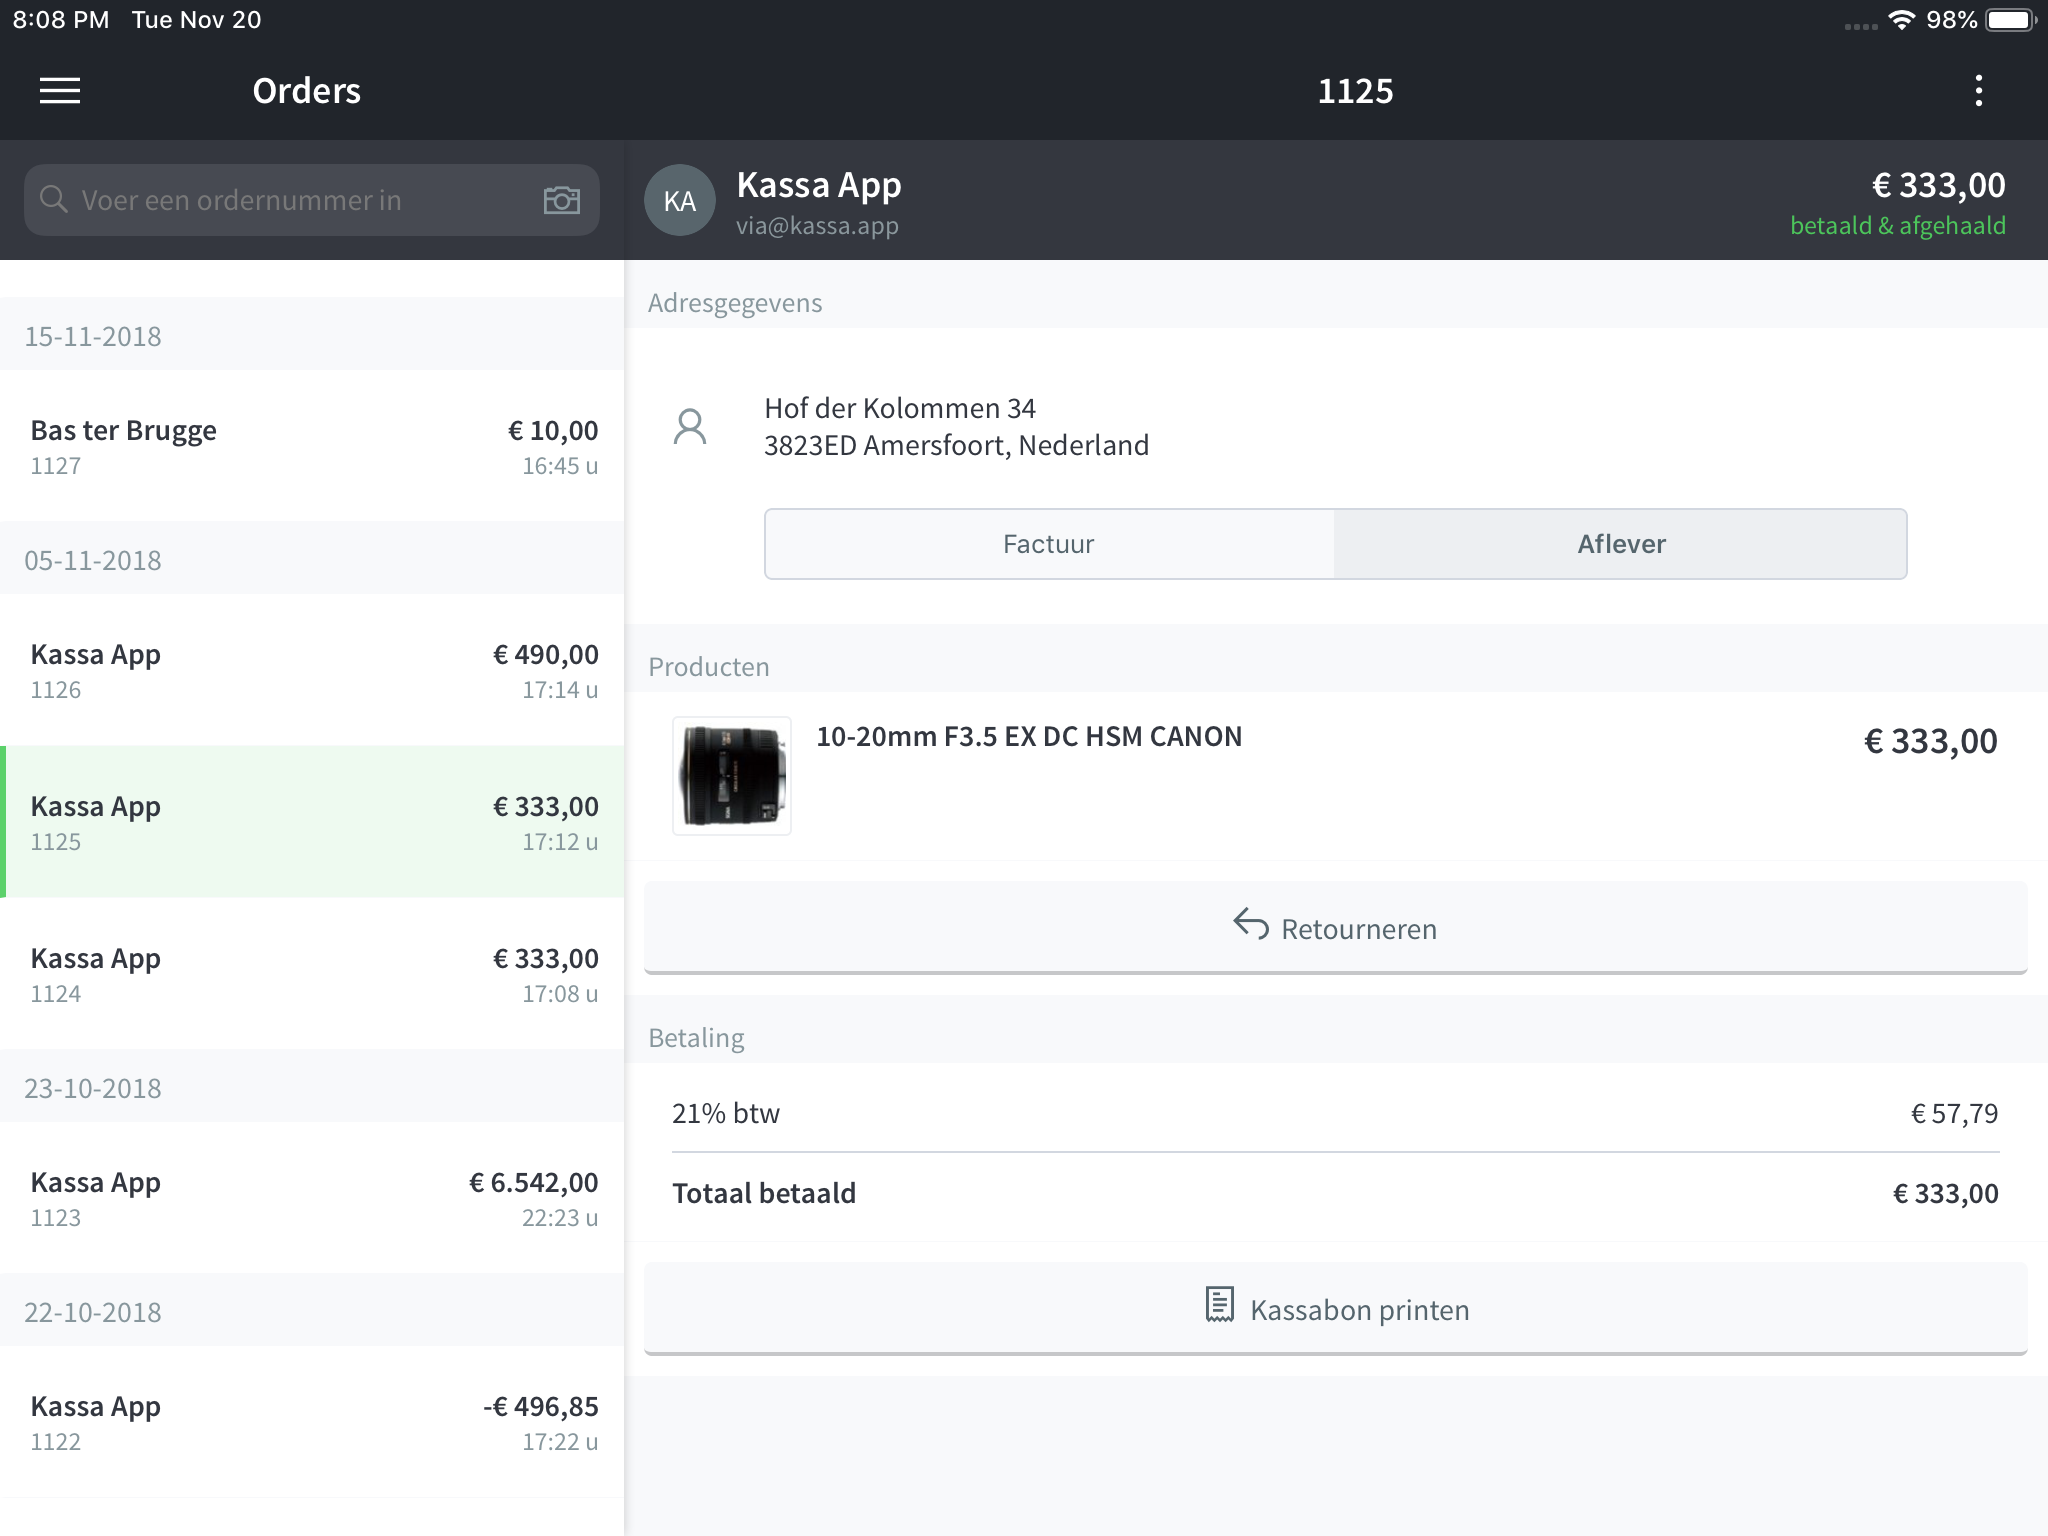This screenshot has width=2048, height=1536.
Task: Select refund order 1122
Action: pos(312,1422)
